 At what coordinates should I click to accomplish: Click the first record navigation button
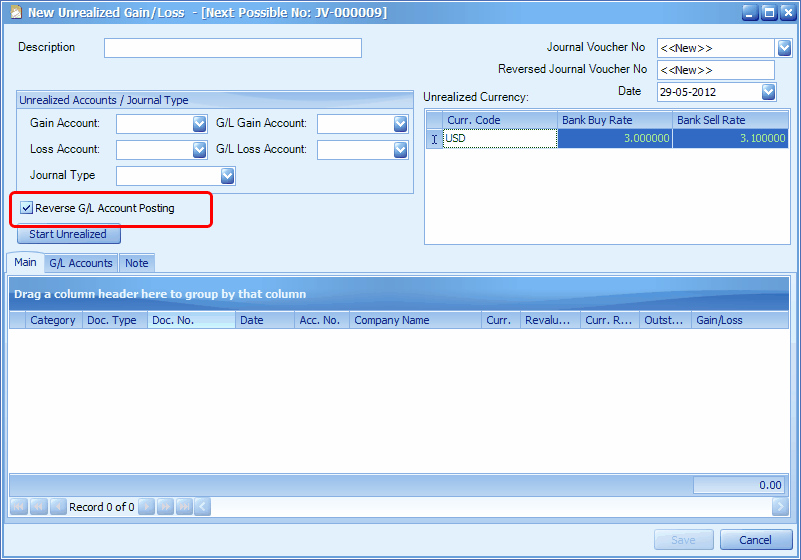click(18, 507)
